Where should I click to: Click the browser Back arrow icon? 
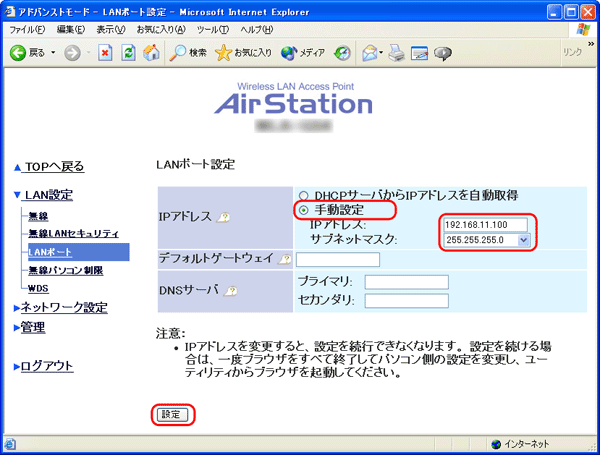18,52
